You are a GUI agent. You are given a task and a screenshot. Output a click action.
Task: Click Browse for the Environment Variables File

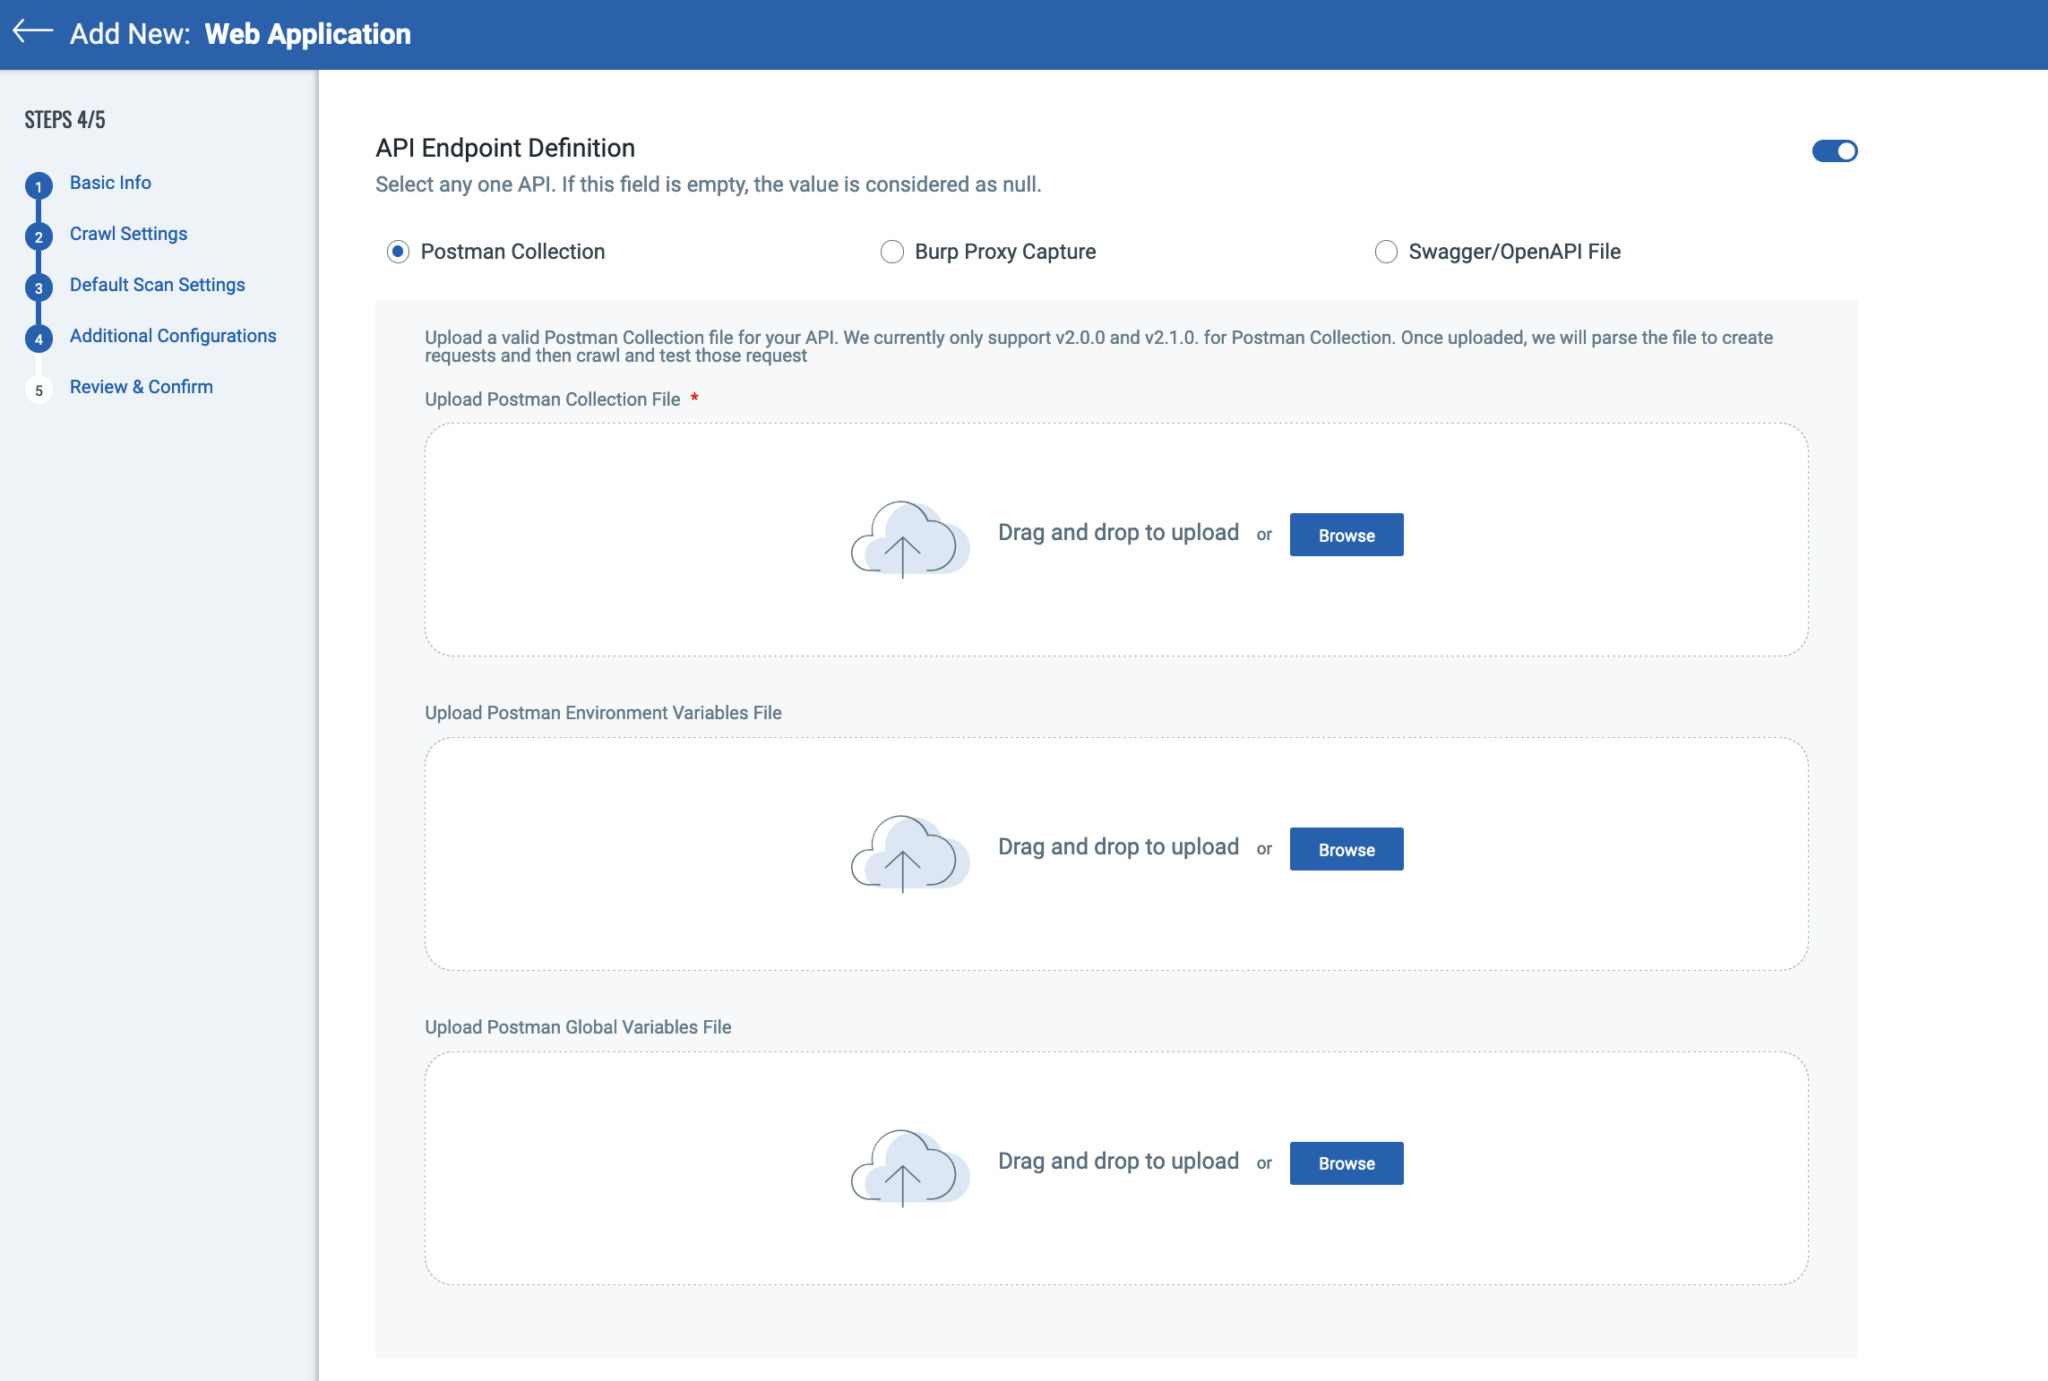pyautogui.click(x=1346, y=848)
